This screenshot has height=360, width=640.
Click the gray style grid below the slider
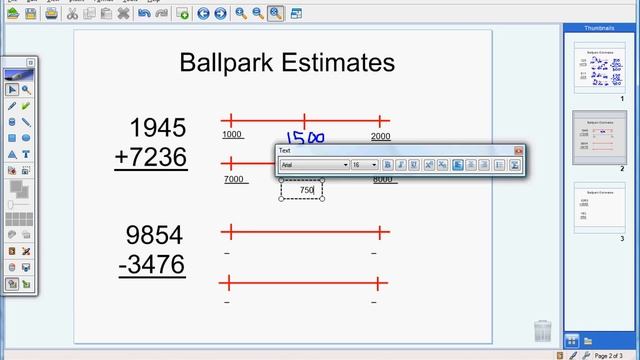[x=19, y=219]
